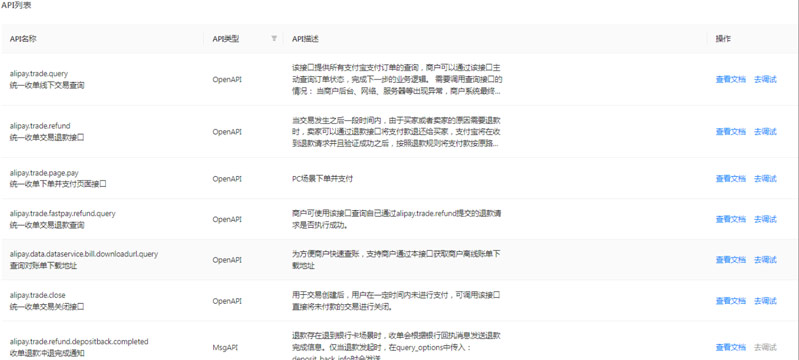
Task: Open 查看文档 for alipay.trade.query
Action: [730, 80]
